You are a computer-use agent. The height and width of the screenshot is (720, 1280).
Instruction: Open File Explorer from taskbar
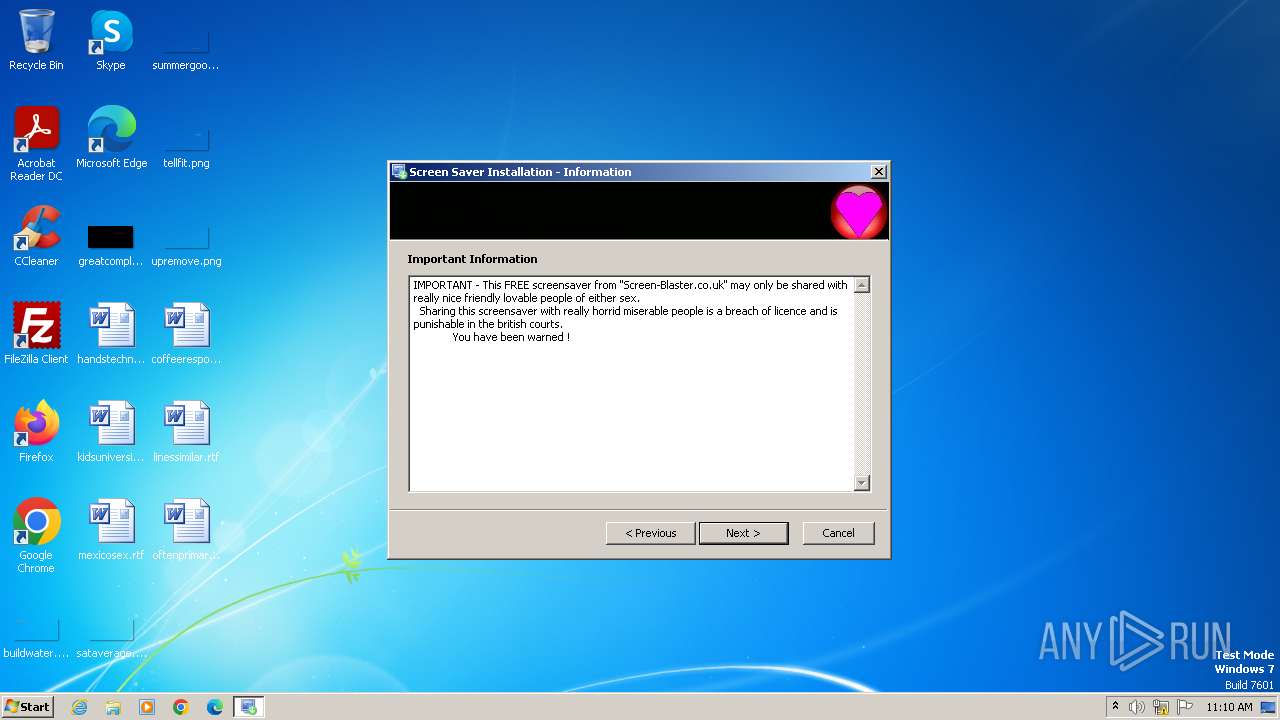113,707
